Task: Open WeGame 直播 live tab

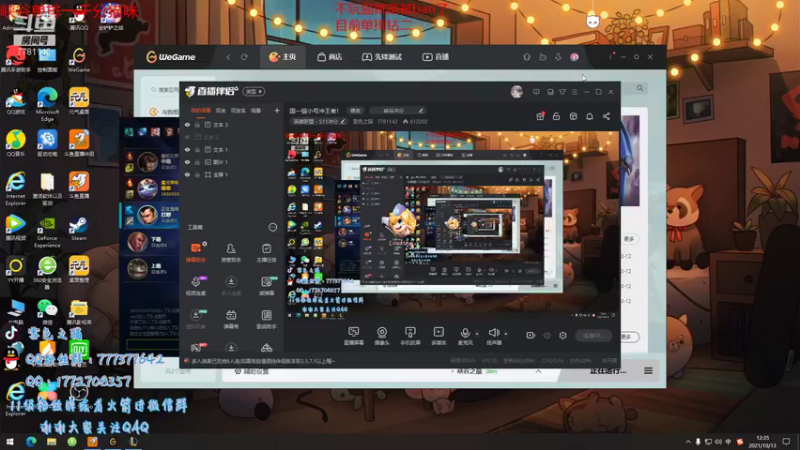Action: tap(436, 57)
